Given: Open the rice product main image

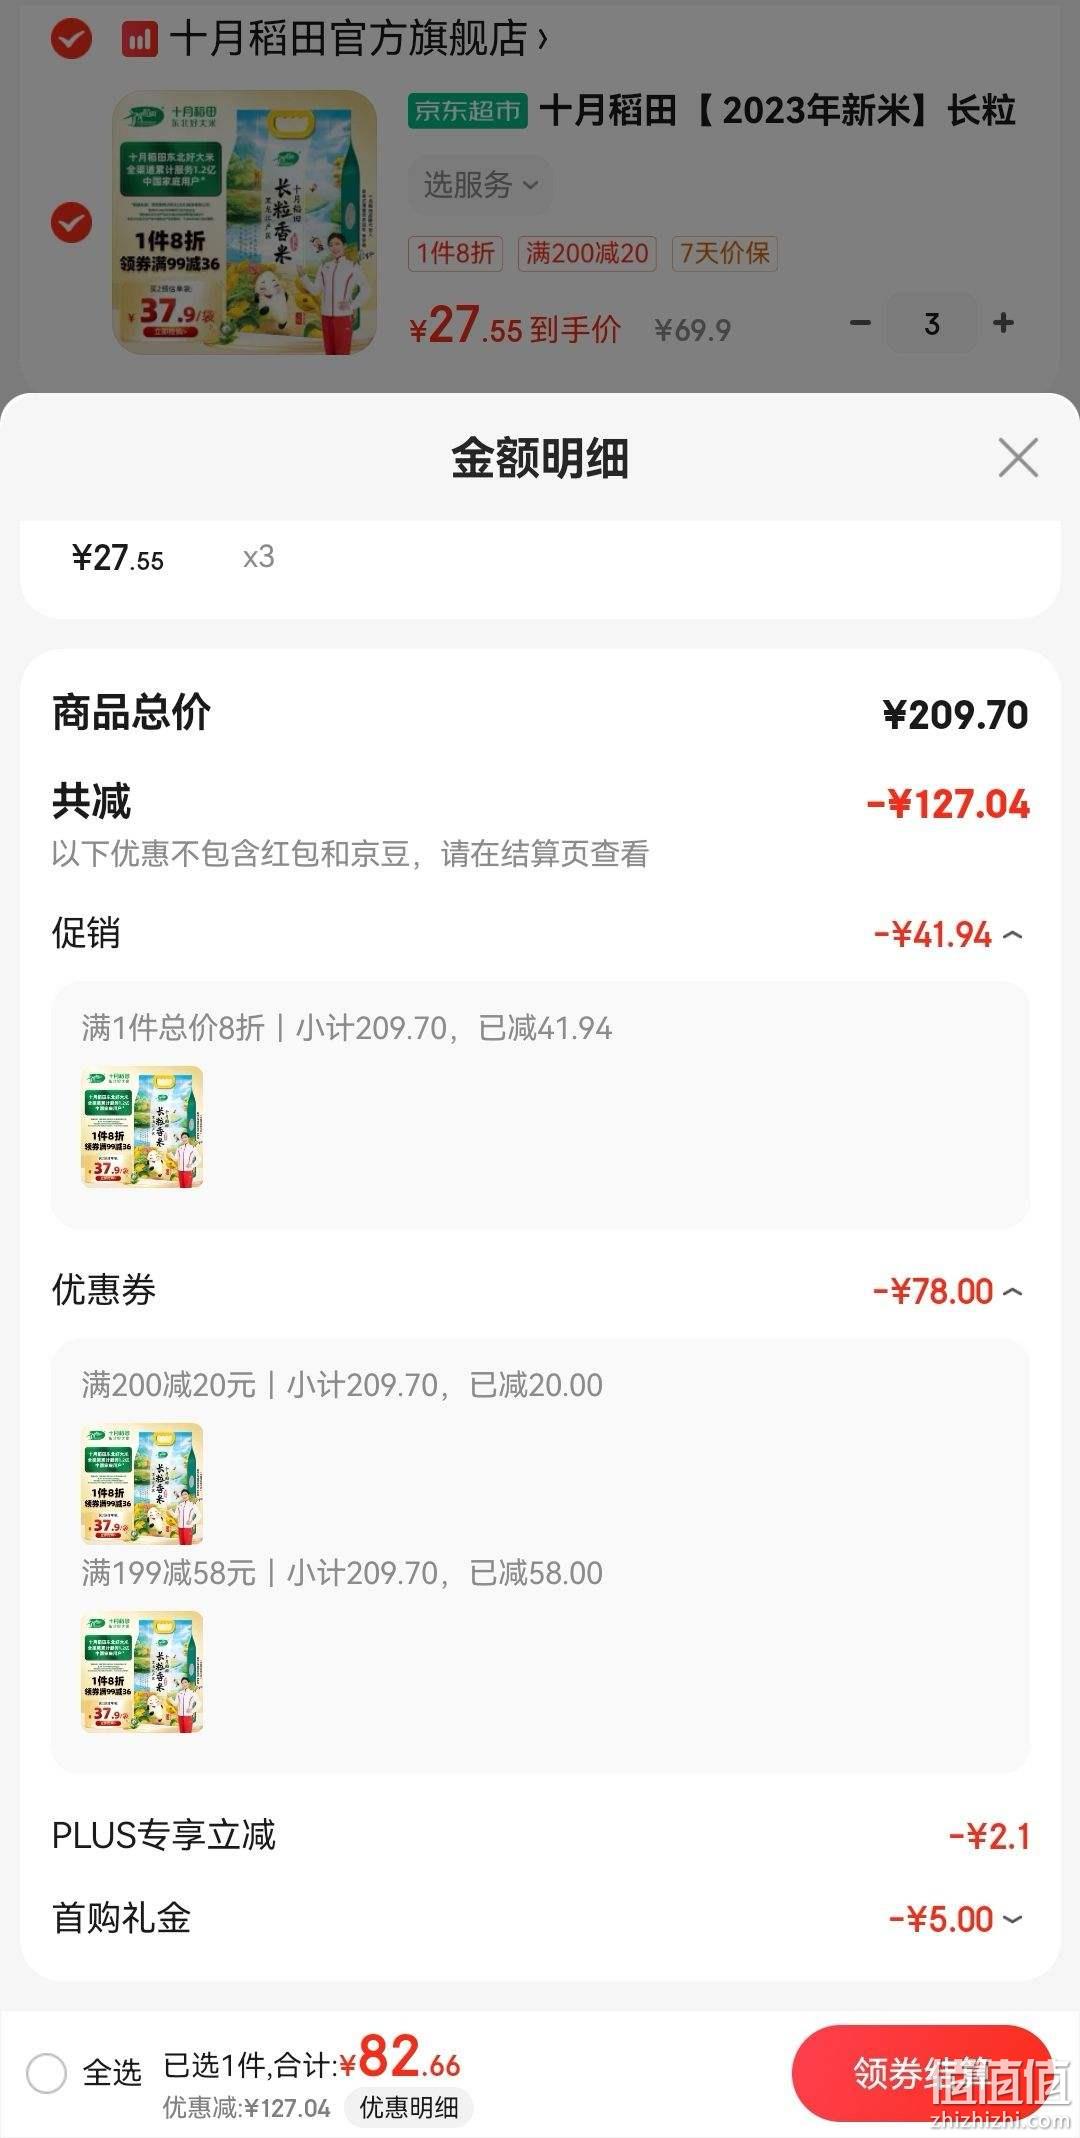Looking at the screenshot, I should coord(245,222).
